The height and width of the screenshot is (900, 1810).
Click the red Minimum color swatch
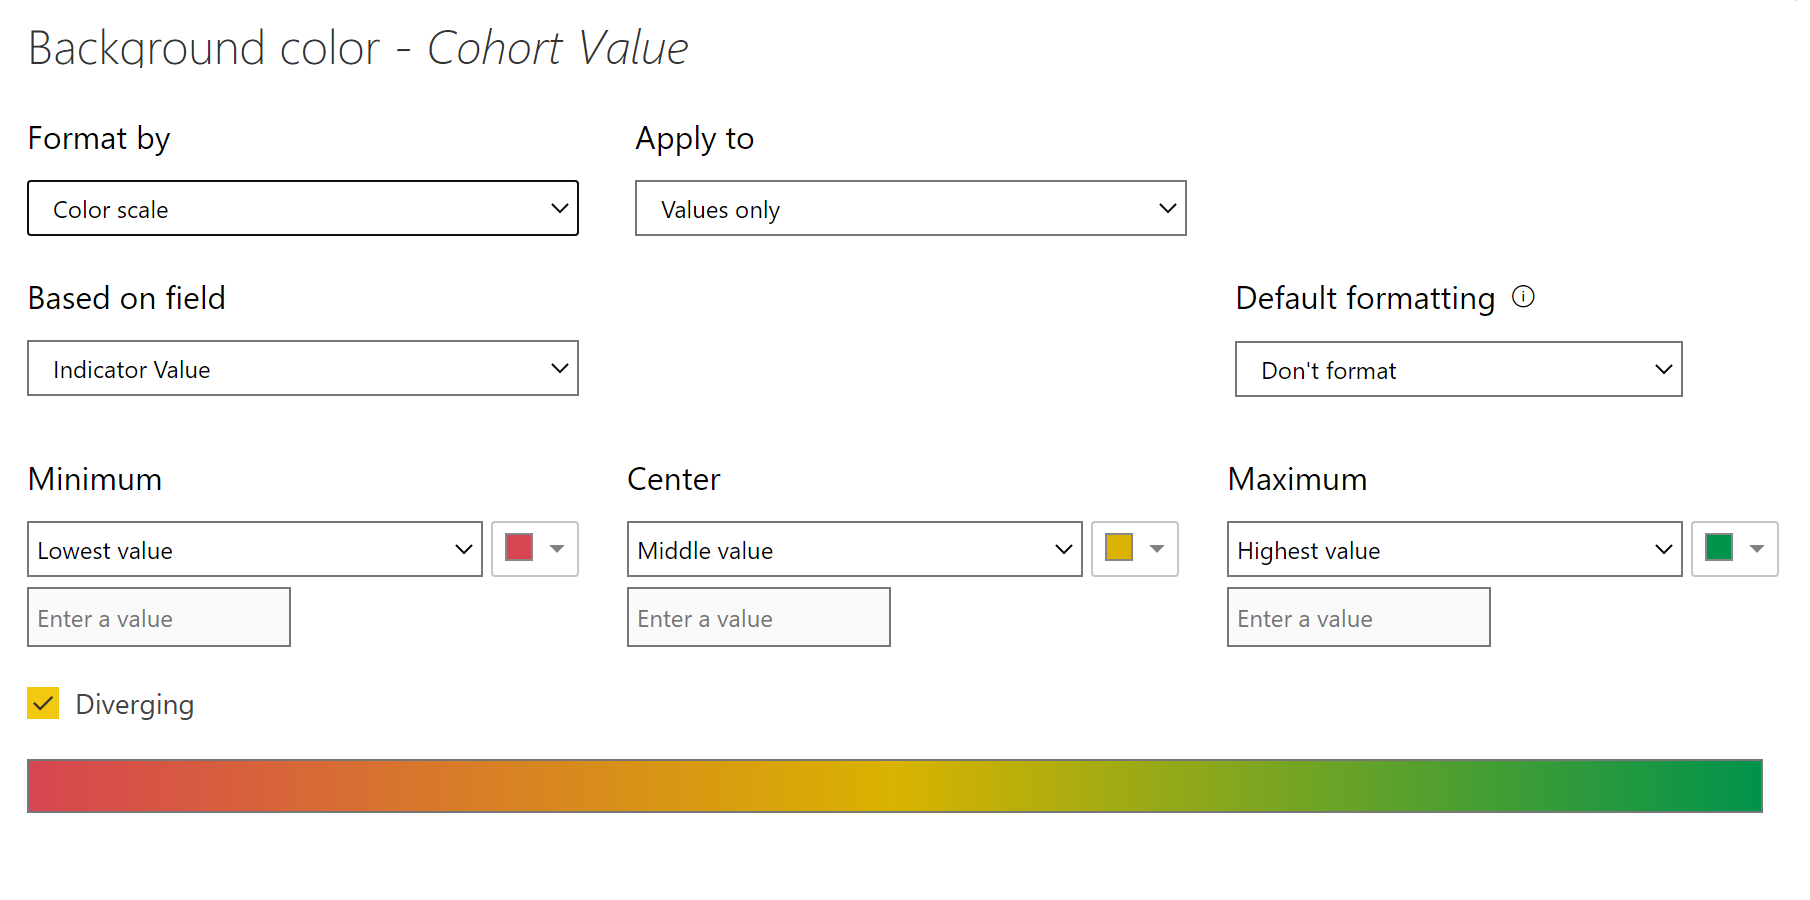(x=519, y=547)
